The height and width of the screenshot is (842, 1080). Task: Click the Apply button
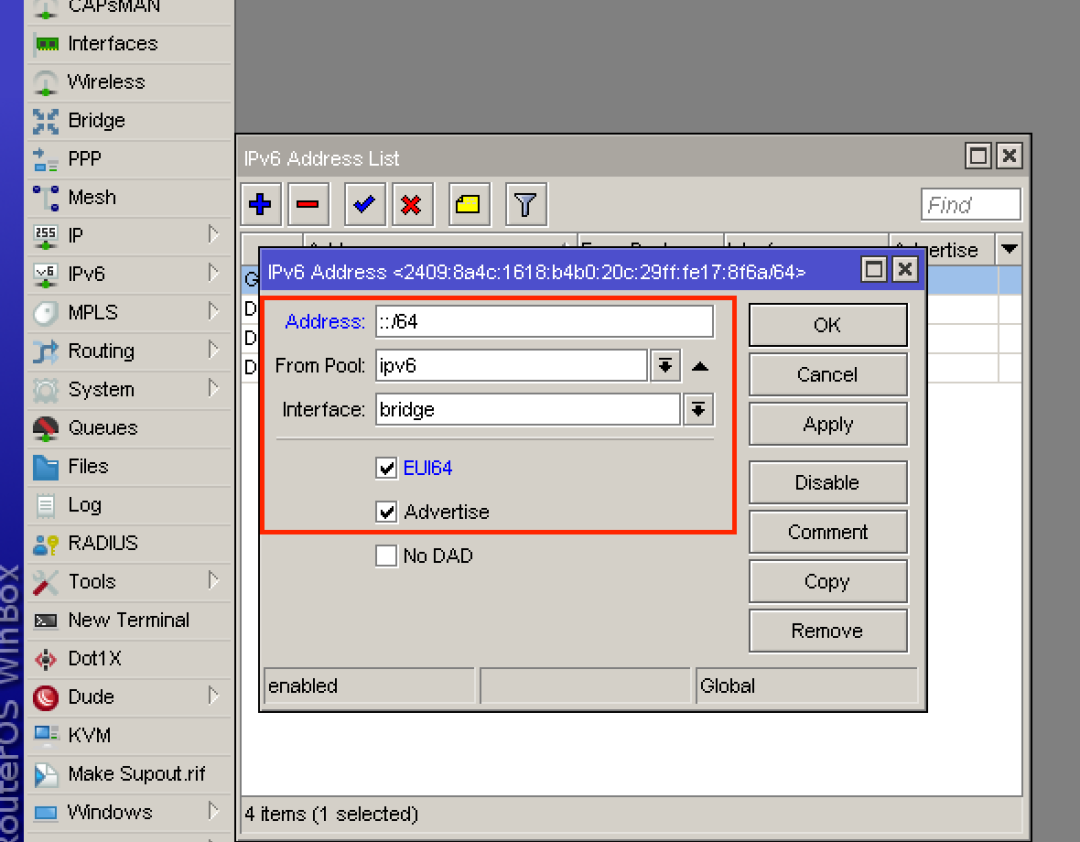pyautogui.click(x=828, y=424)
